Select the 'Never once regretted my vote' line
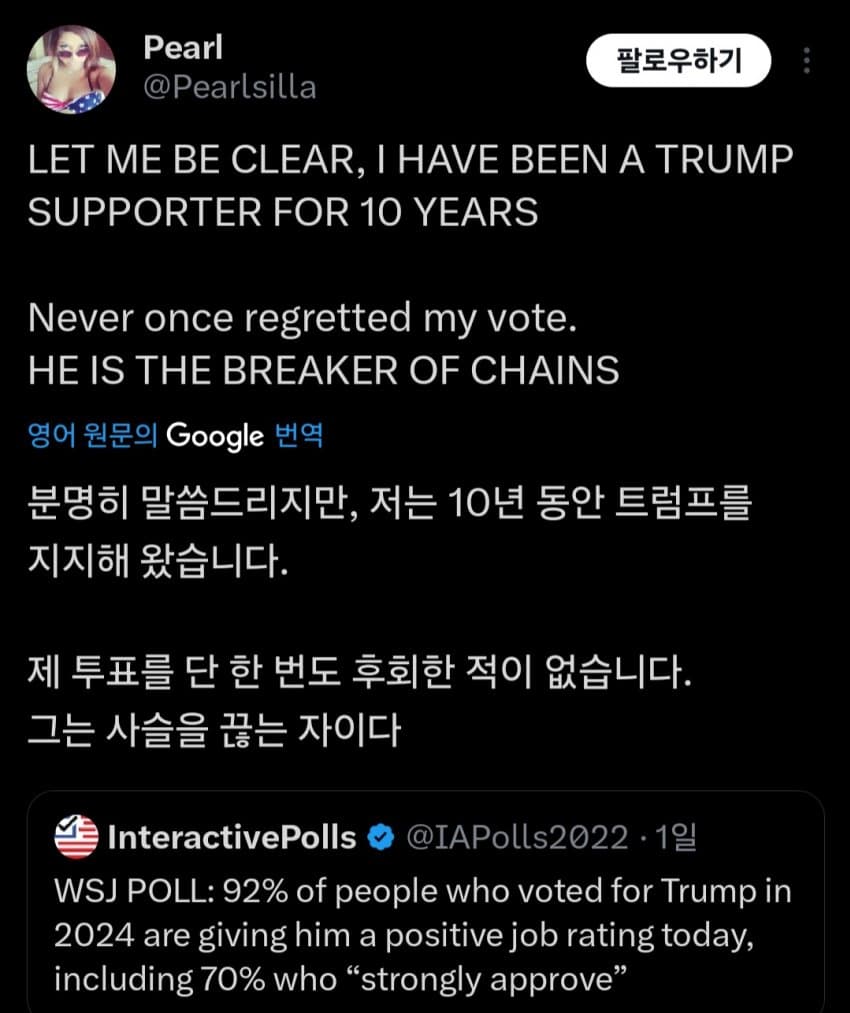 [303, 318]
